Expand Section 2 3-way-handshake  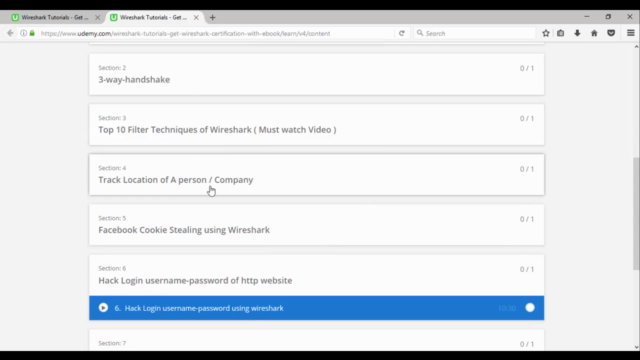click(x=317, y=74)
